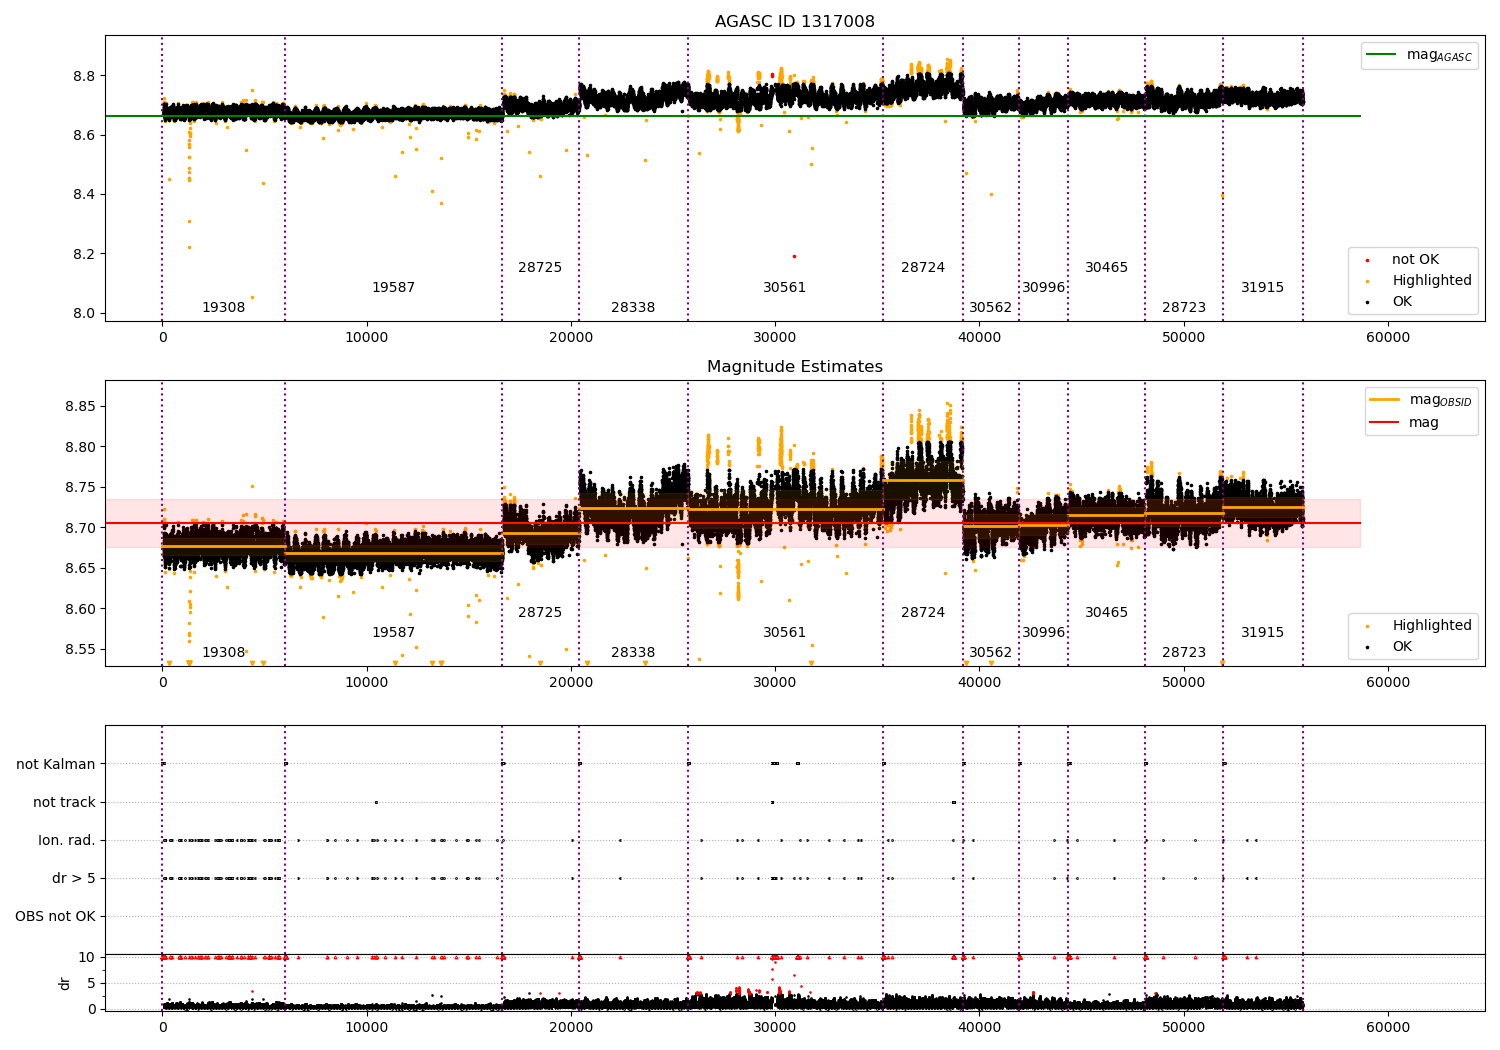1500x1050 pixels.
Task: Select the orange mag OBSID legend line
Action: (x=1385, y=399)
